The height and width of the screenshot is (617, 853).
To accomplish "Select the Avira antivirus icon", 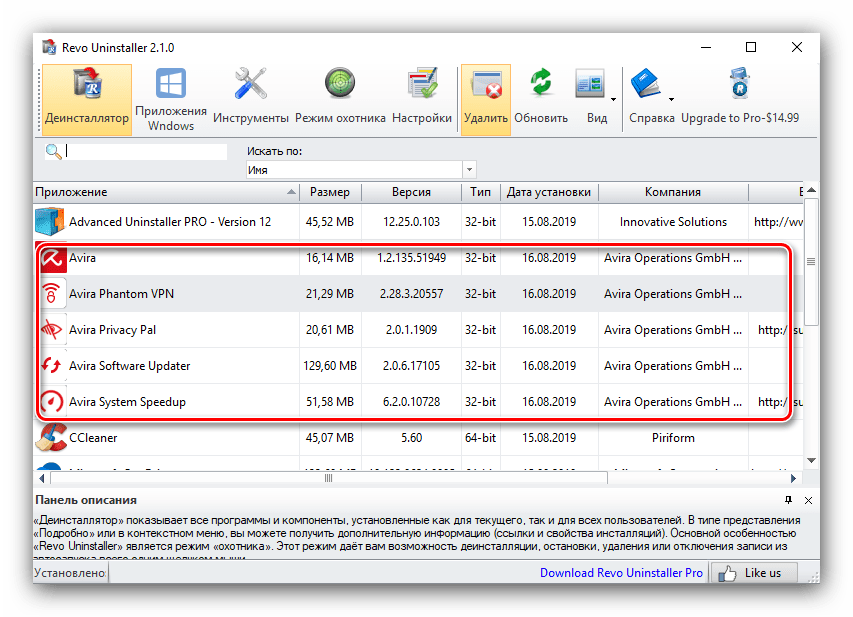I will (53, 258).
